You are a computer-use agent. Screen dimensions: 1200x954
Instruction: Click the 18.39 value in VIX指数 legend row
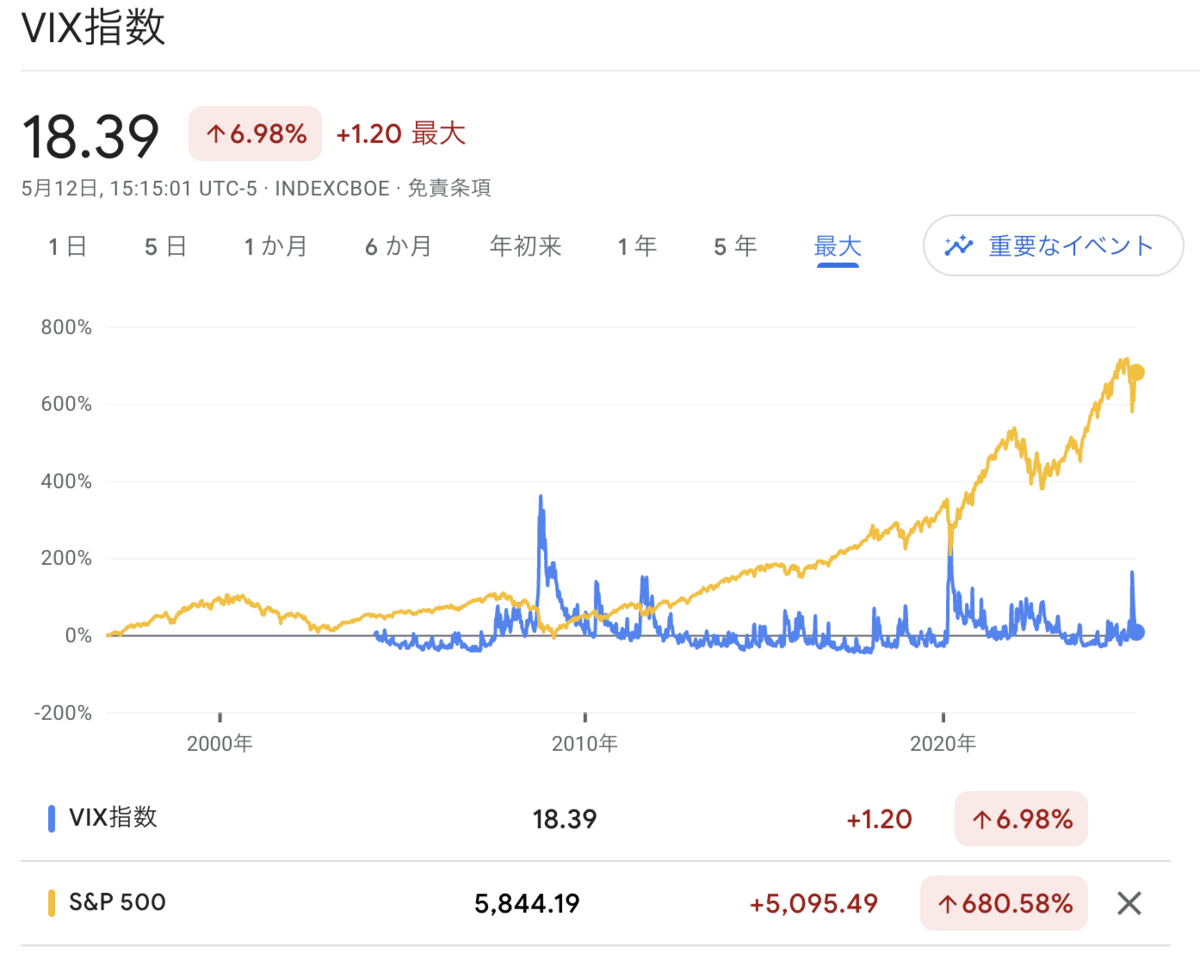565,820
